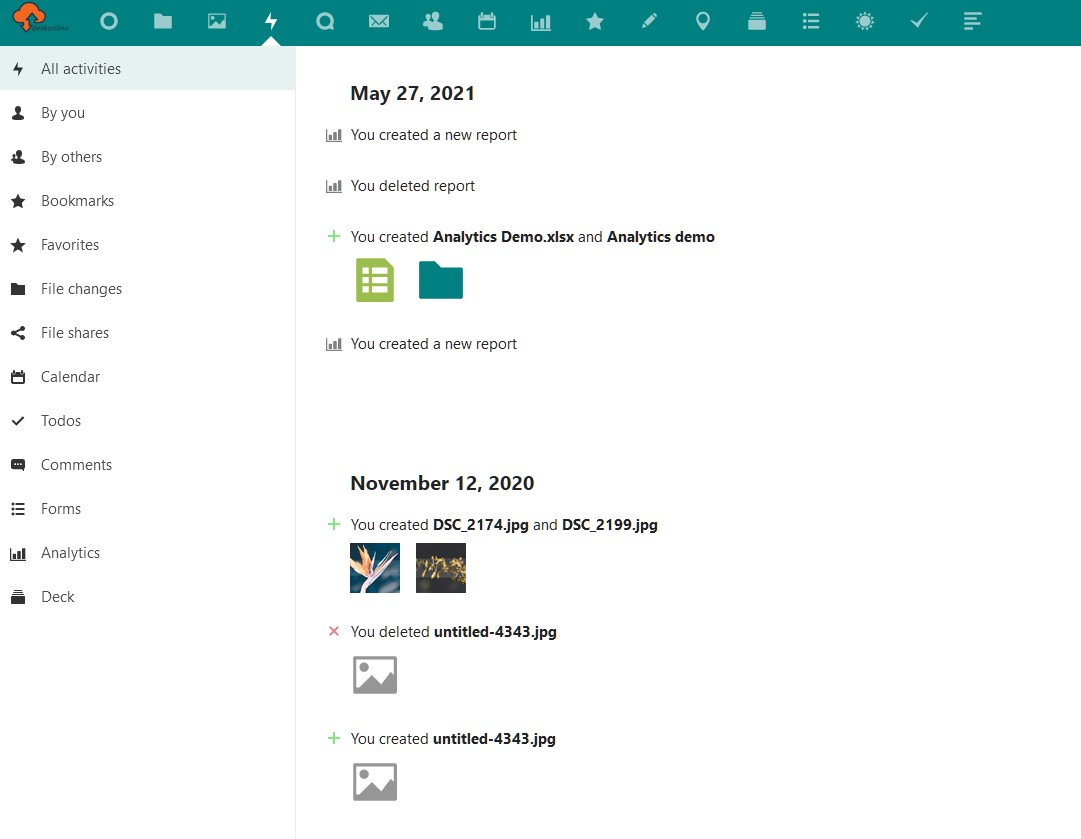Show Comments activity filter
Viewport: 1081px width, 839px height.
click(x=148, y=465)
